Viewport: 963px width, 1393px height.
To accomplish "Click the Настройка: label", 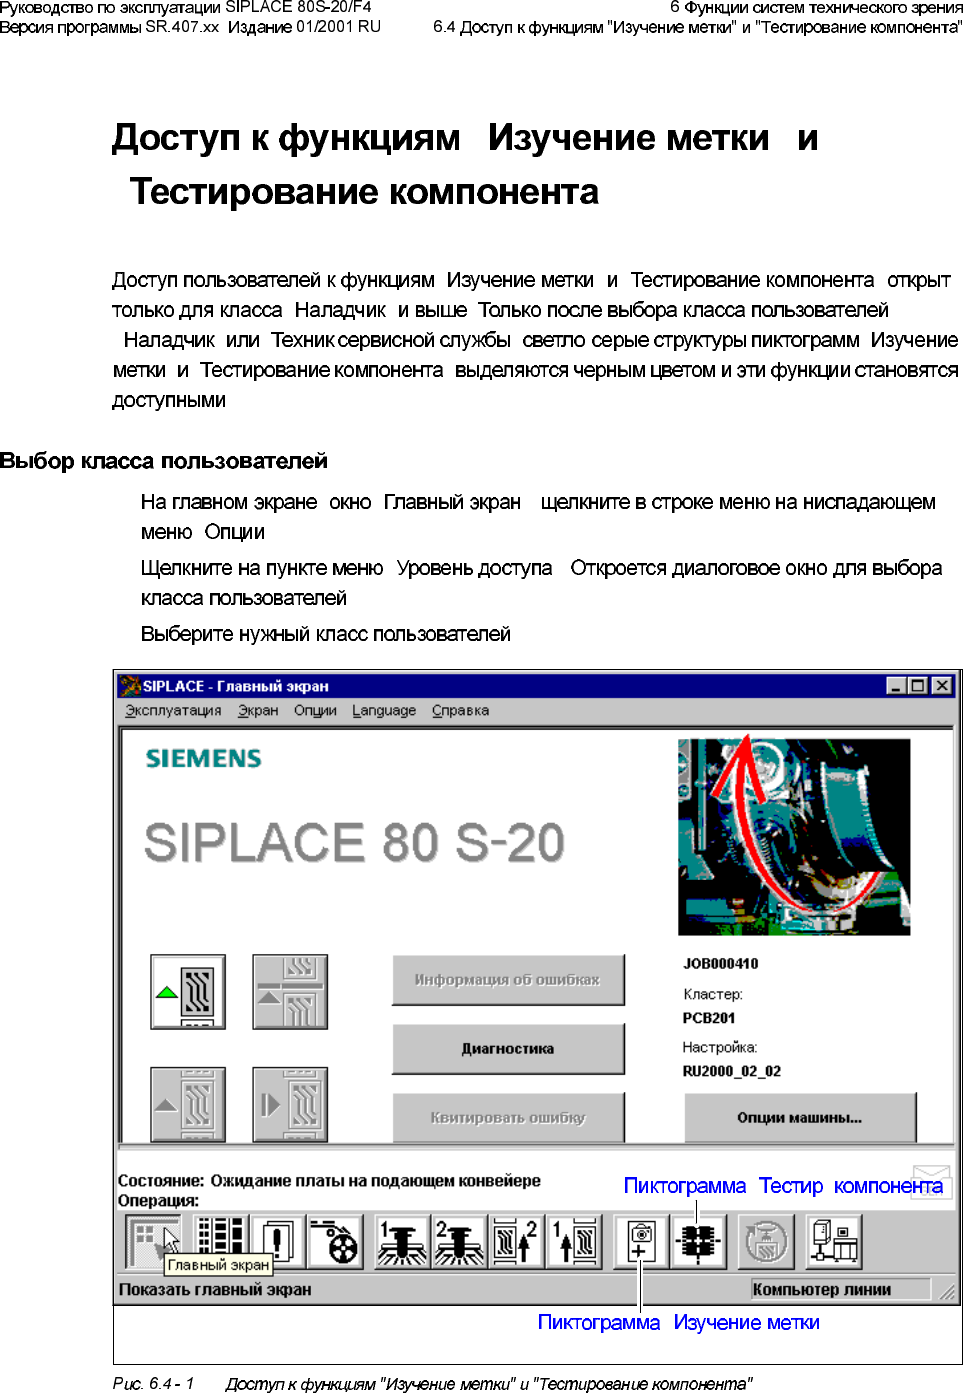I will [720, 1047].
